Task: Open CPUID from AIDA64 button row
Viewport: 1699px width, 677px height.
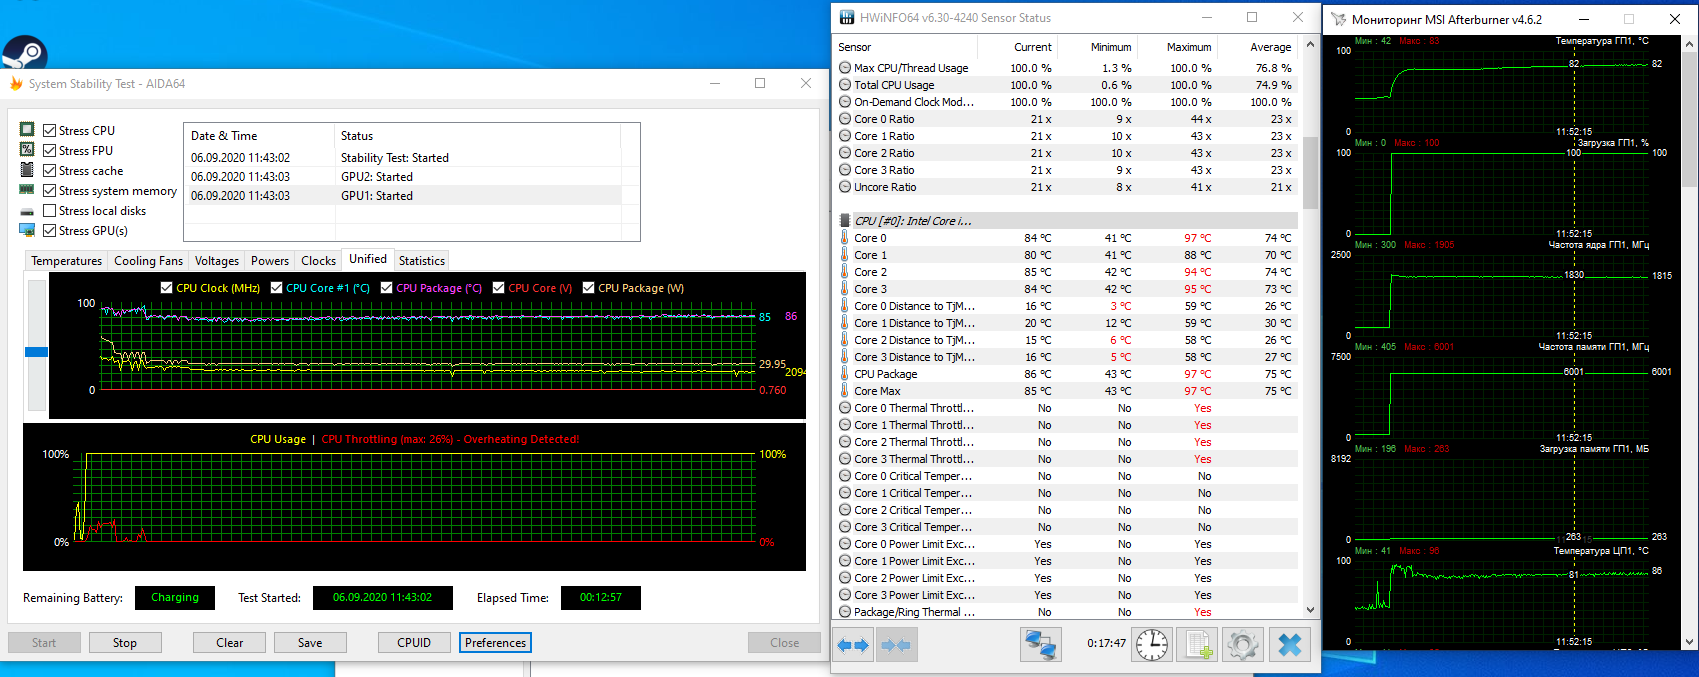Action: [414, 643]
